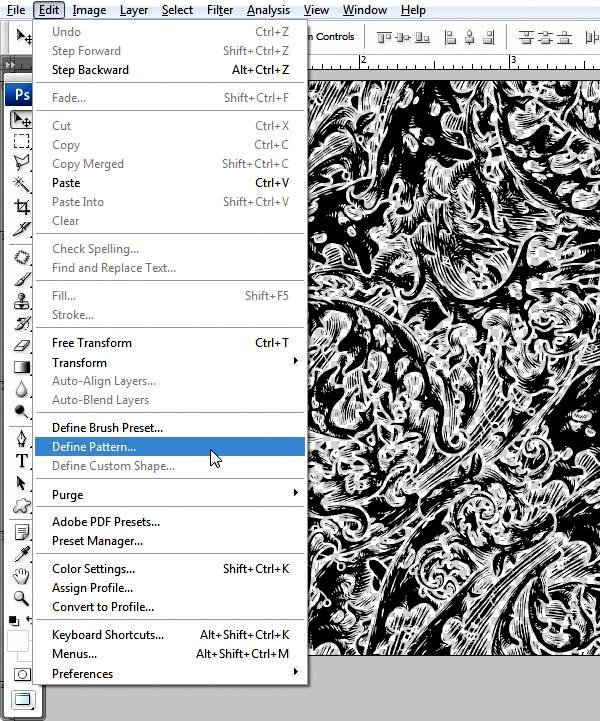Toggle Quick Mask mode

pos(22,674)
